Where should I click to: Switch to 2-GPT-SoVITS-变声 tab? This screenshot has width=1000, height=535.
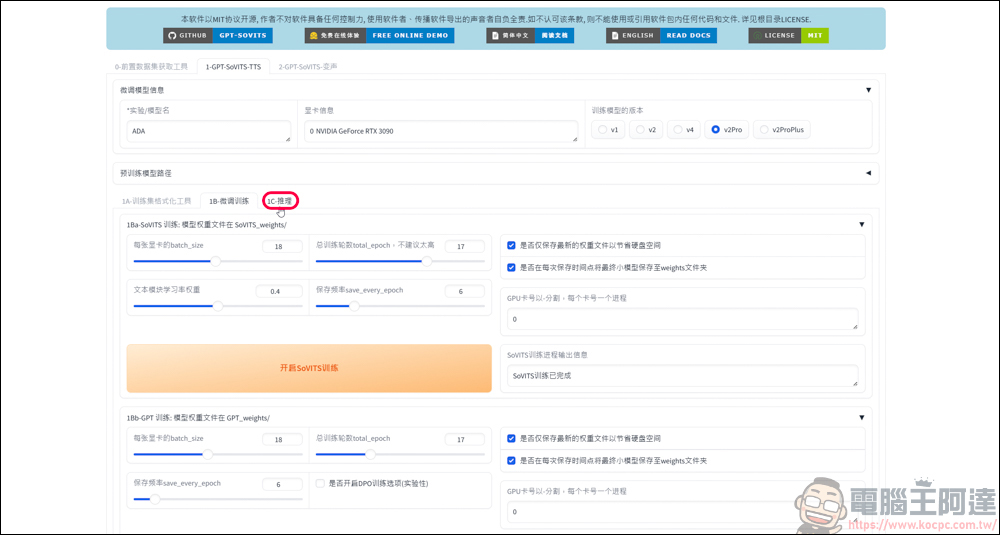click(x=308, y=66)
